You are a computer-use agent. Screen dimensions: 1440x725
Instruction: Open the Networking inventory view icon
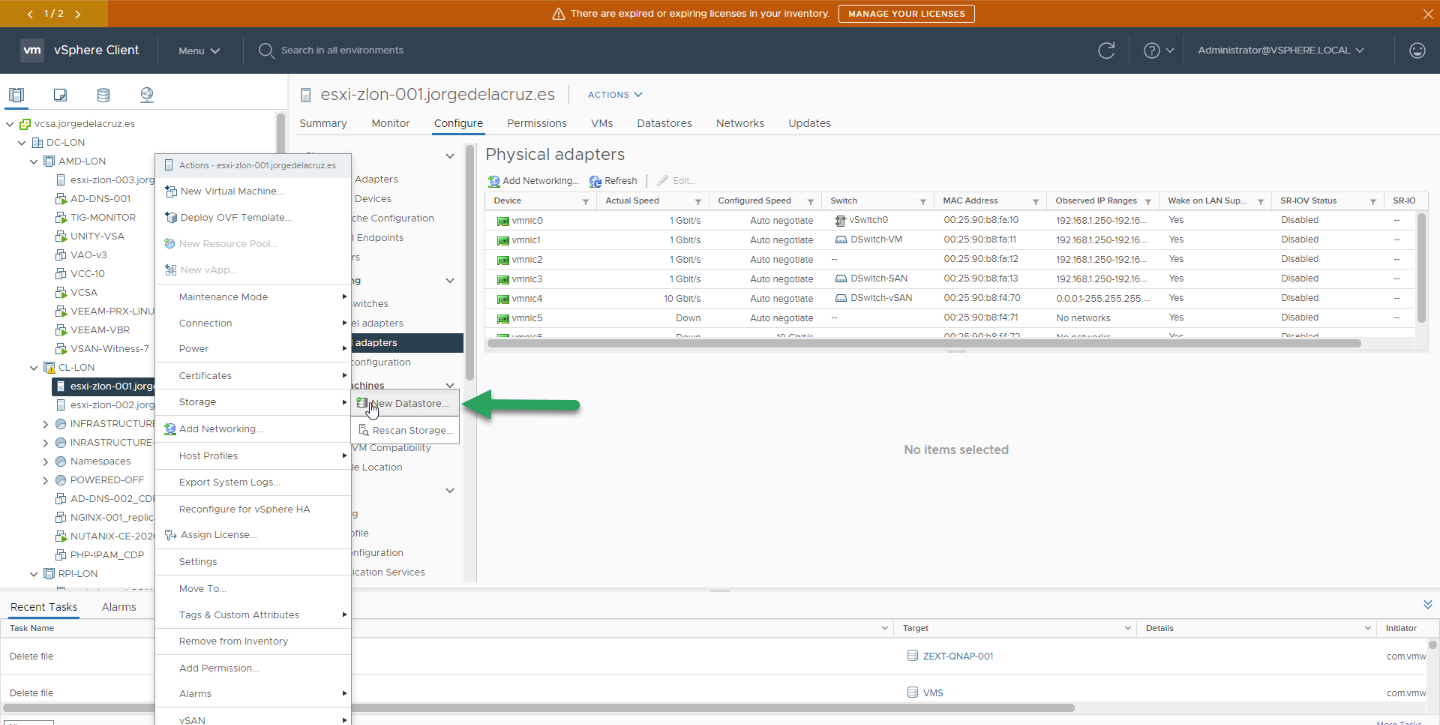[147, 95]
